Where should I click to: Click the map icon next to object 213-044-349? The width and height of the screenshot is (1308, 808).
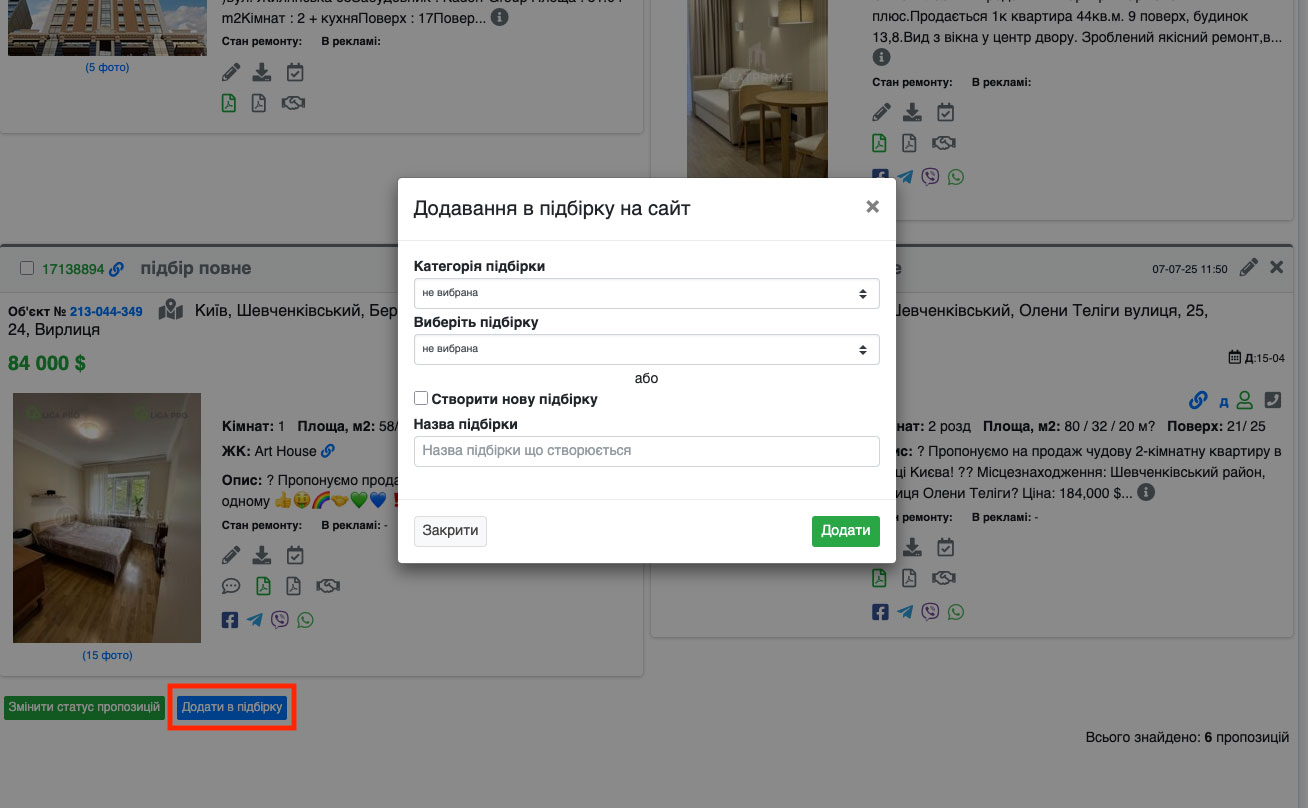pyautogui.click(x=171, y=311)
